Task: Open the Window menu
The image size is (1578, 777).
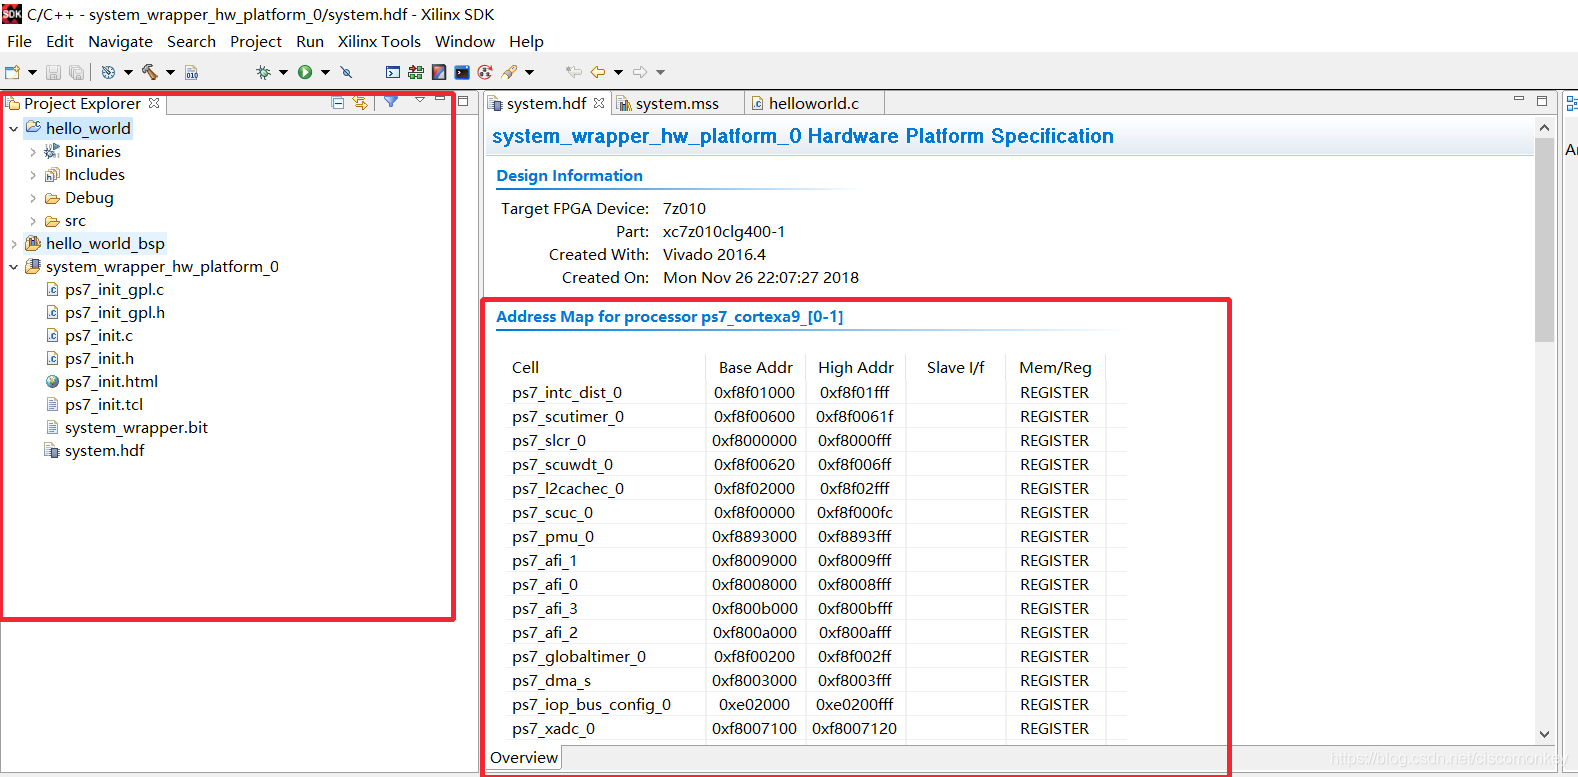Action: point(465,41)
